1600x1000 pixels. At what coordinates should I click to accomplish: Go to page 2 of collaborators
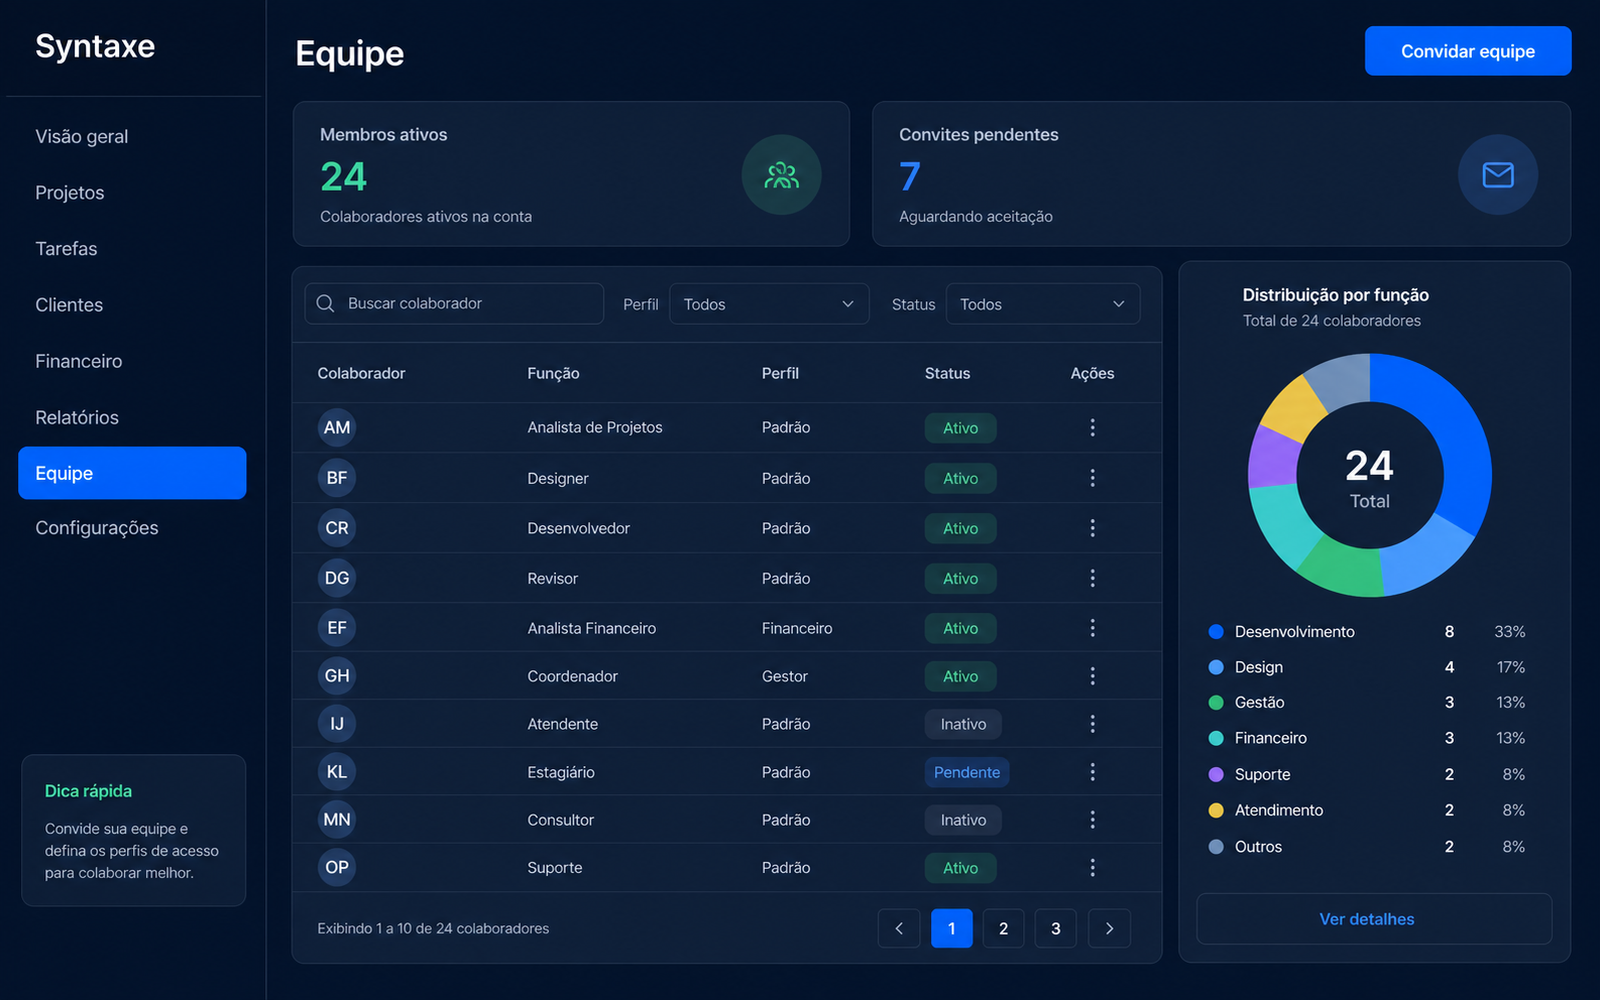[1003, 928]
